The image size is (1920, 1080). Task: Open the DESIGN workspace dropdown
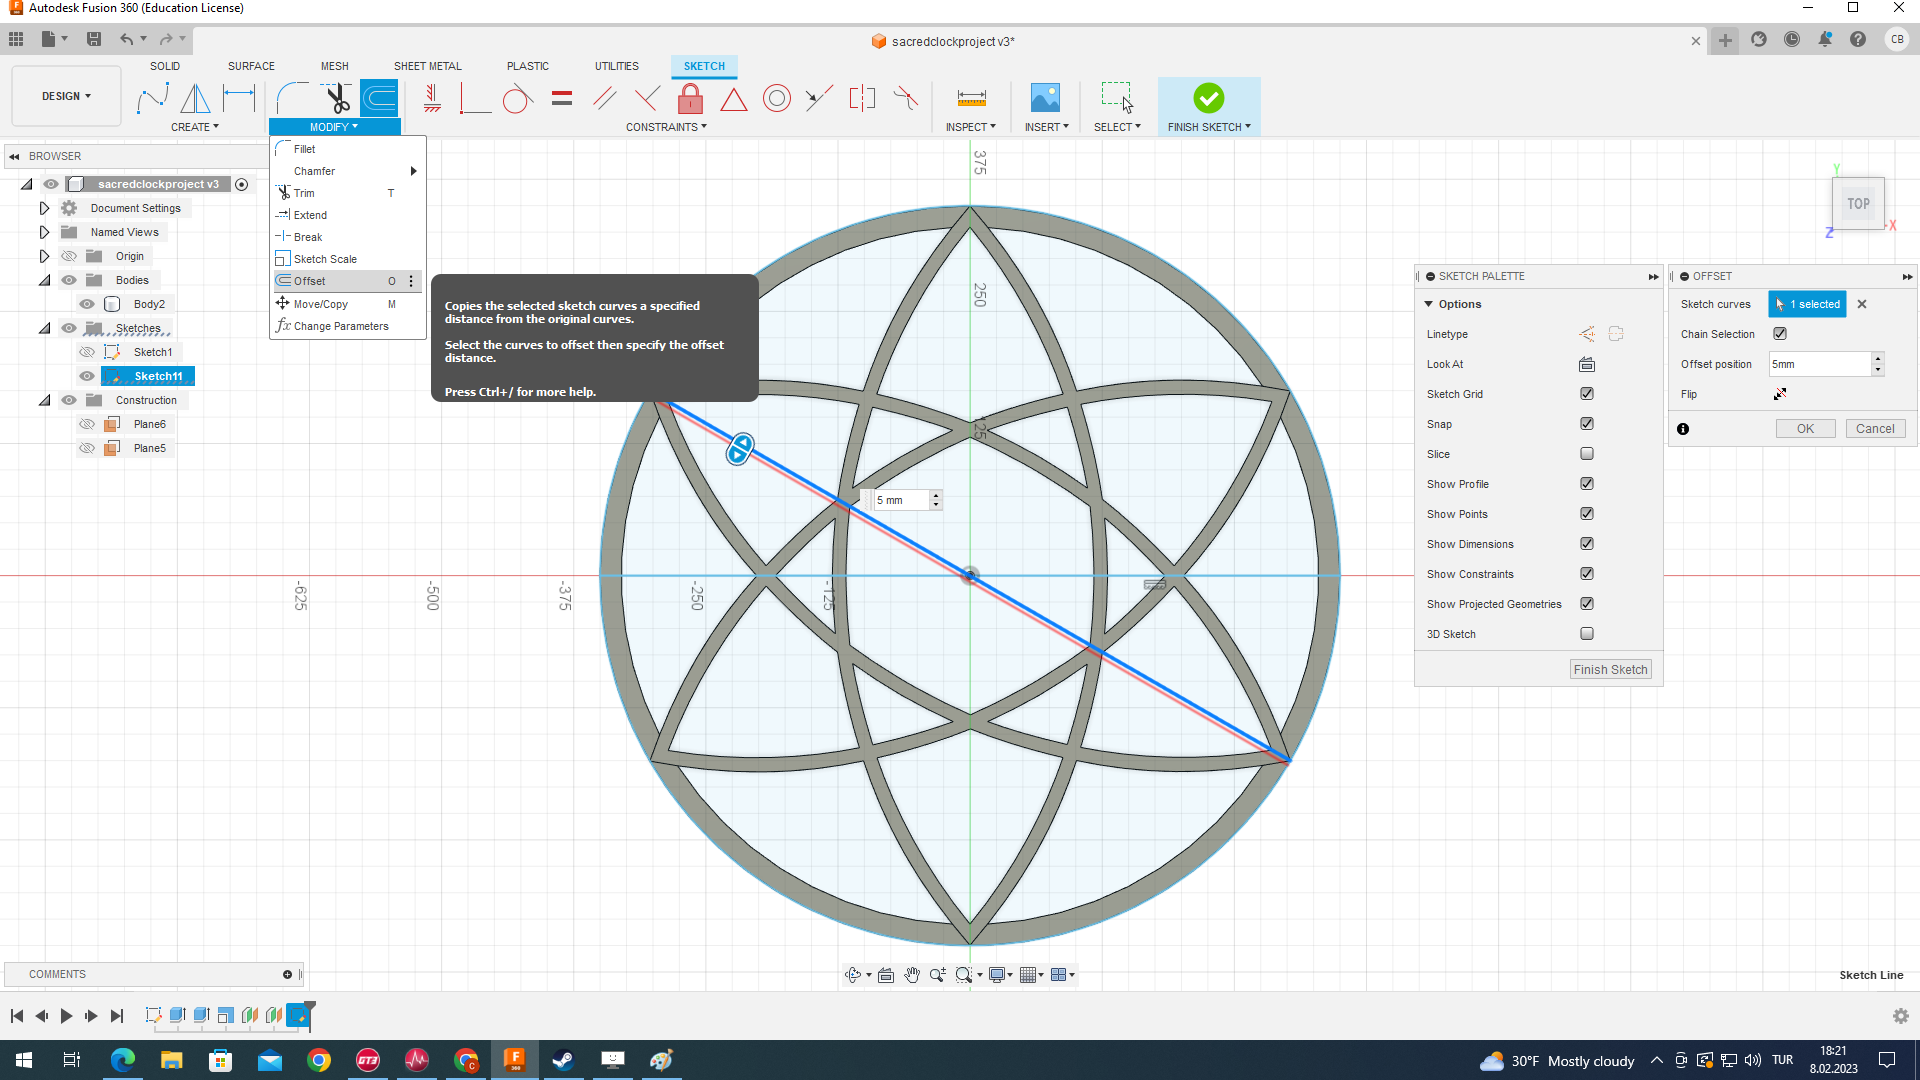[x=66, y=96]
